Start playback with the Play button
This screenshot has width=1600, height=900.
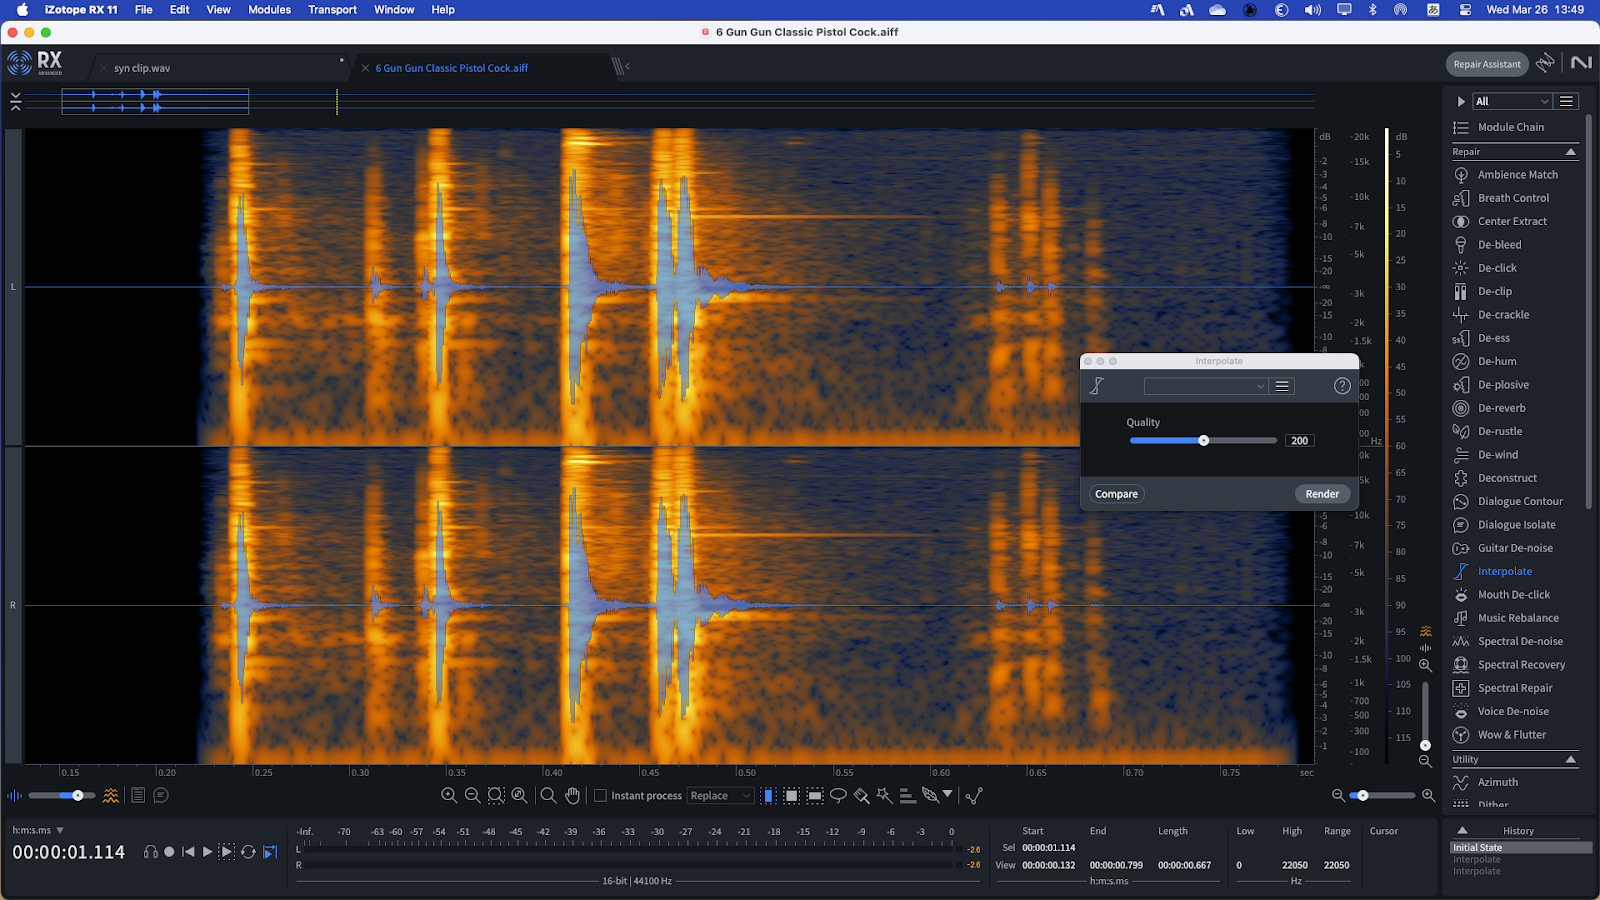[x=208, y=852]
